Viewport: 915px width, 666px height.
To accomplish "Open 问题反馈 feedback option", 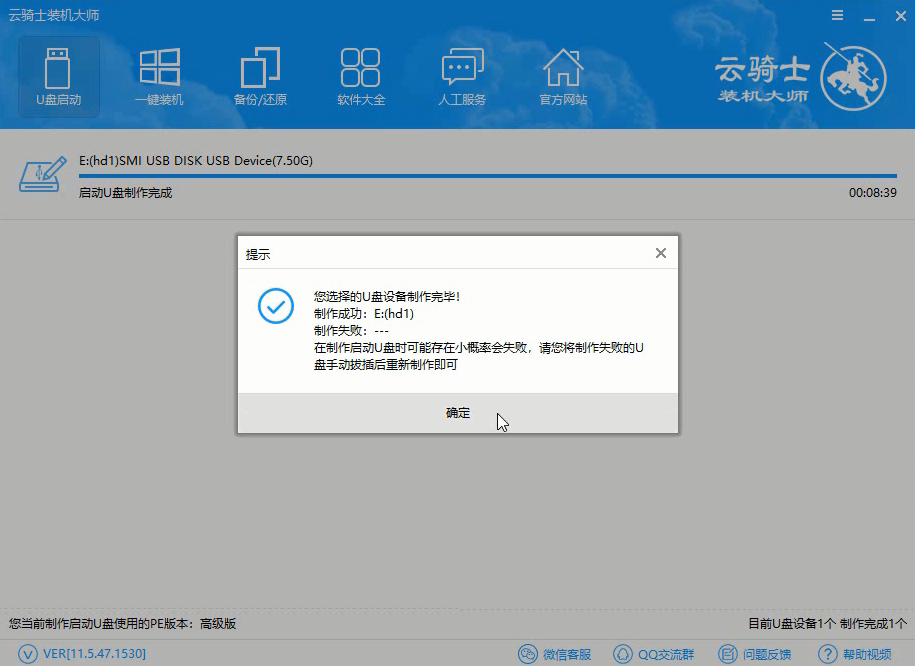I will coord(756,653).
